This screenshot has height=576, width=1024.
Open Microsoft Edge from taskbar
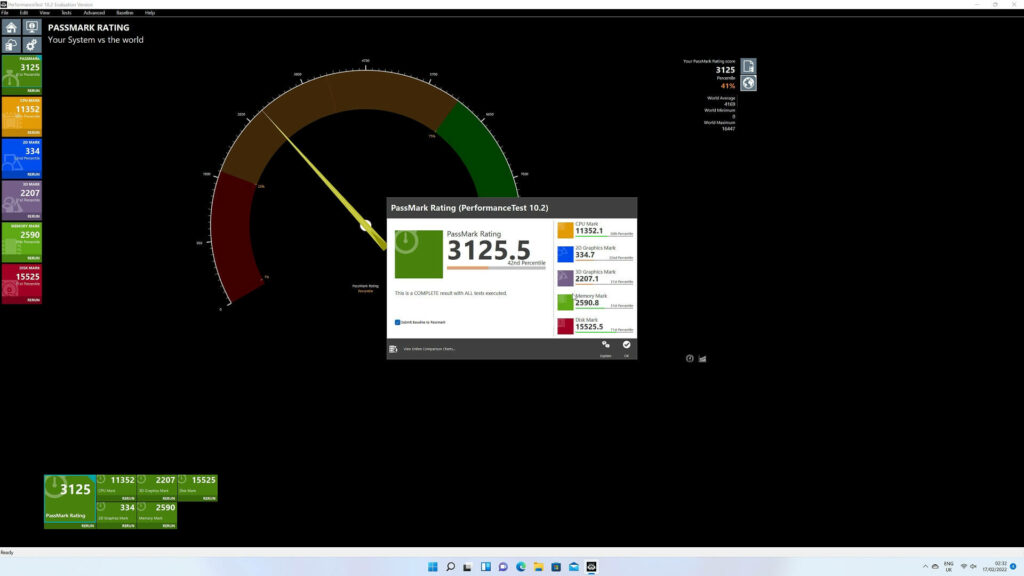point(520,567)
